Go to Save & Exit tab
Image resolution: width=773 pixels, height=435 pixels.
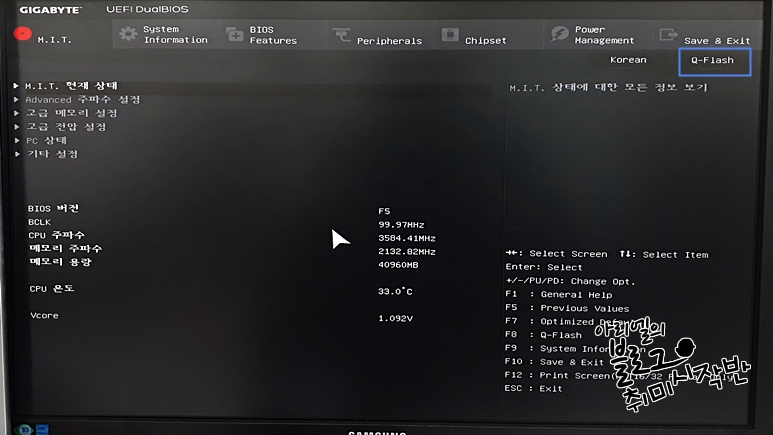708,35
